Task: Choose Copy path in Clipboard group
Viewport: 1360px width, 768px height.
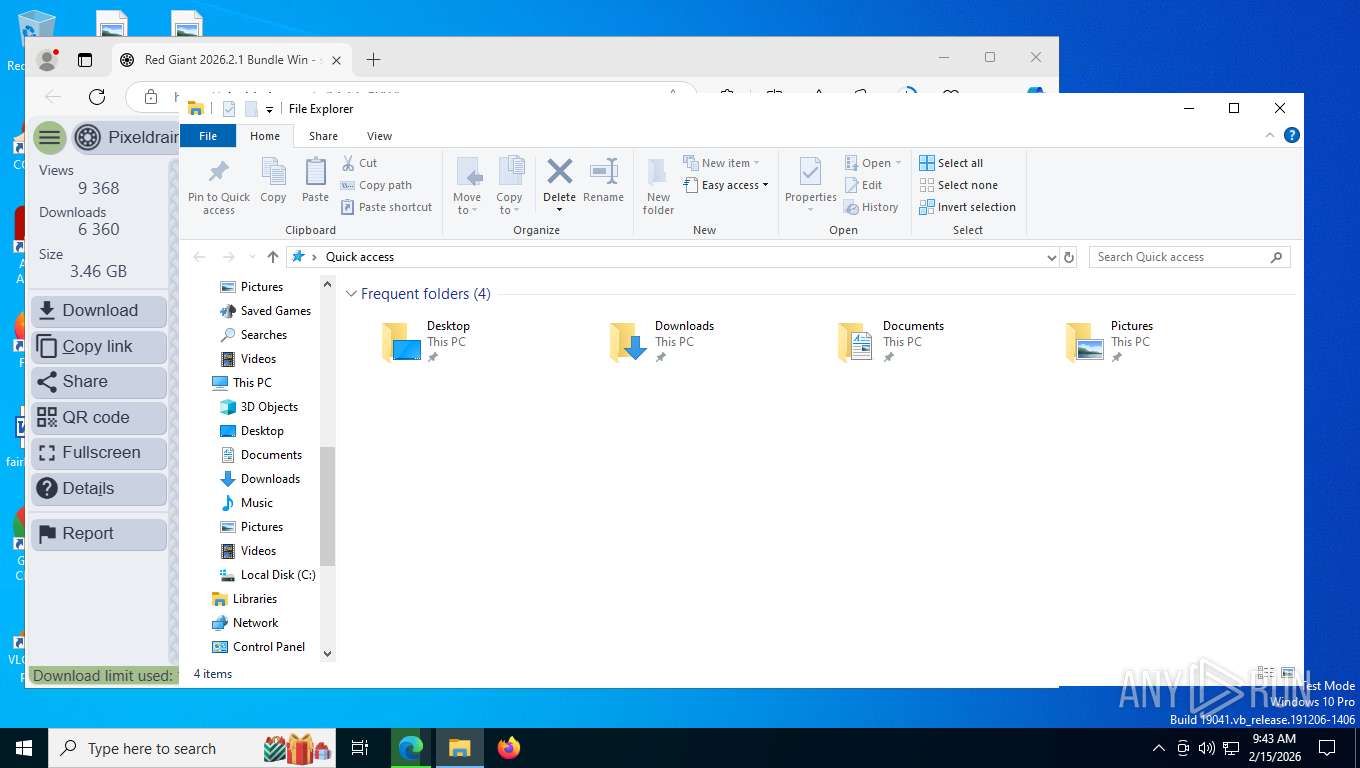Action: pyautogui.click(x=376, y=185)
